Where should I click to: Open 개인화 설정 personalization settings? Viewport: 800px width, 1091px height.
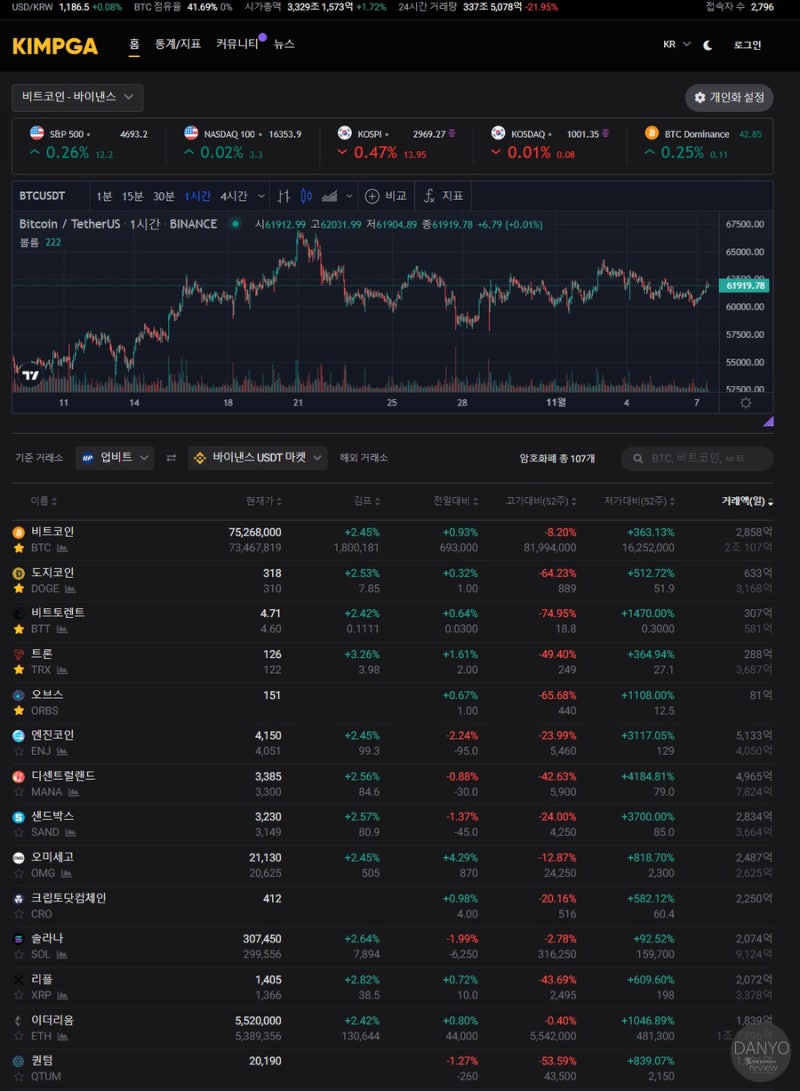(x=729, y=97)
